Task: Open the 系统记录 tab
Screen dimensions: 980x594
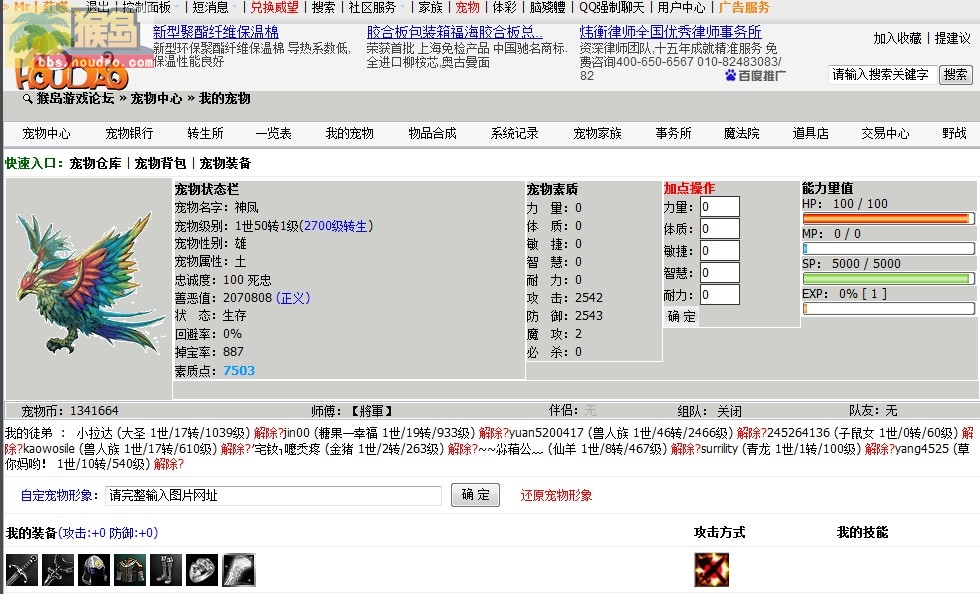Action: point(514,133)
